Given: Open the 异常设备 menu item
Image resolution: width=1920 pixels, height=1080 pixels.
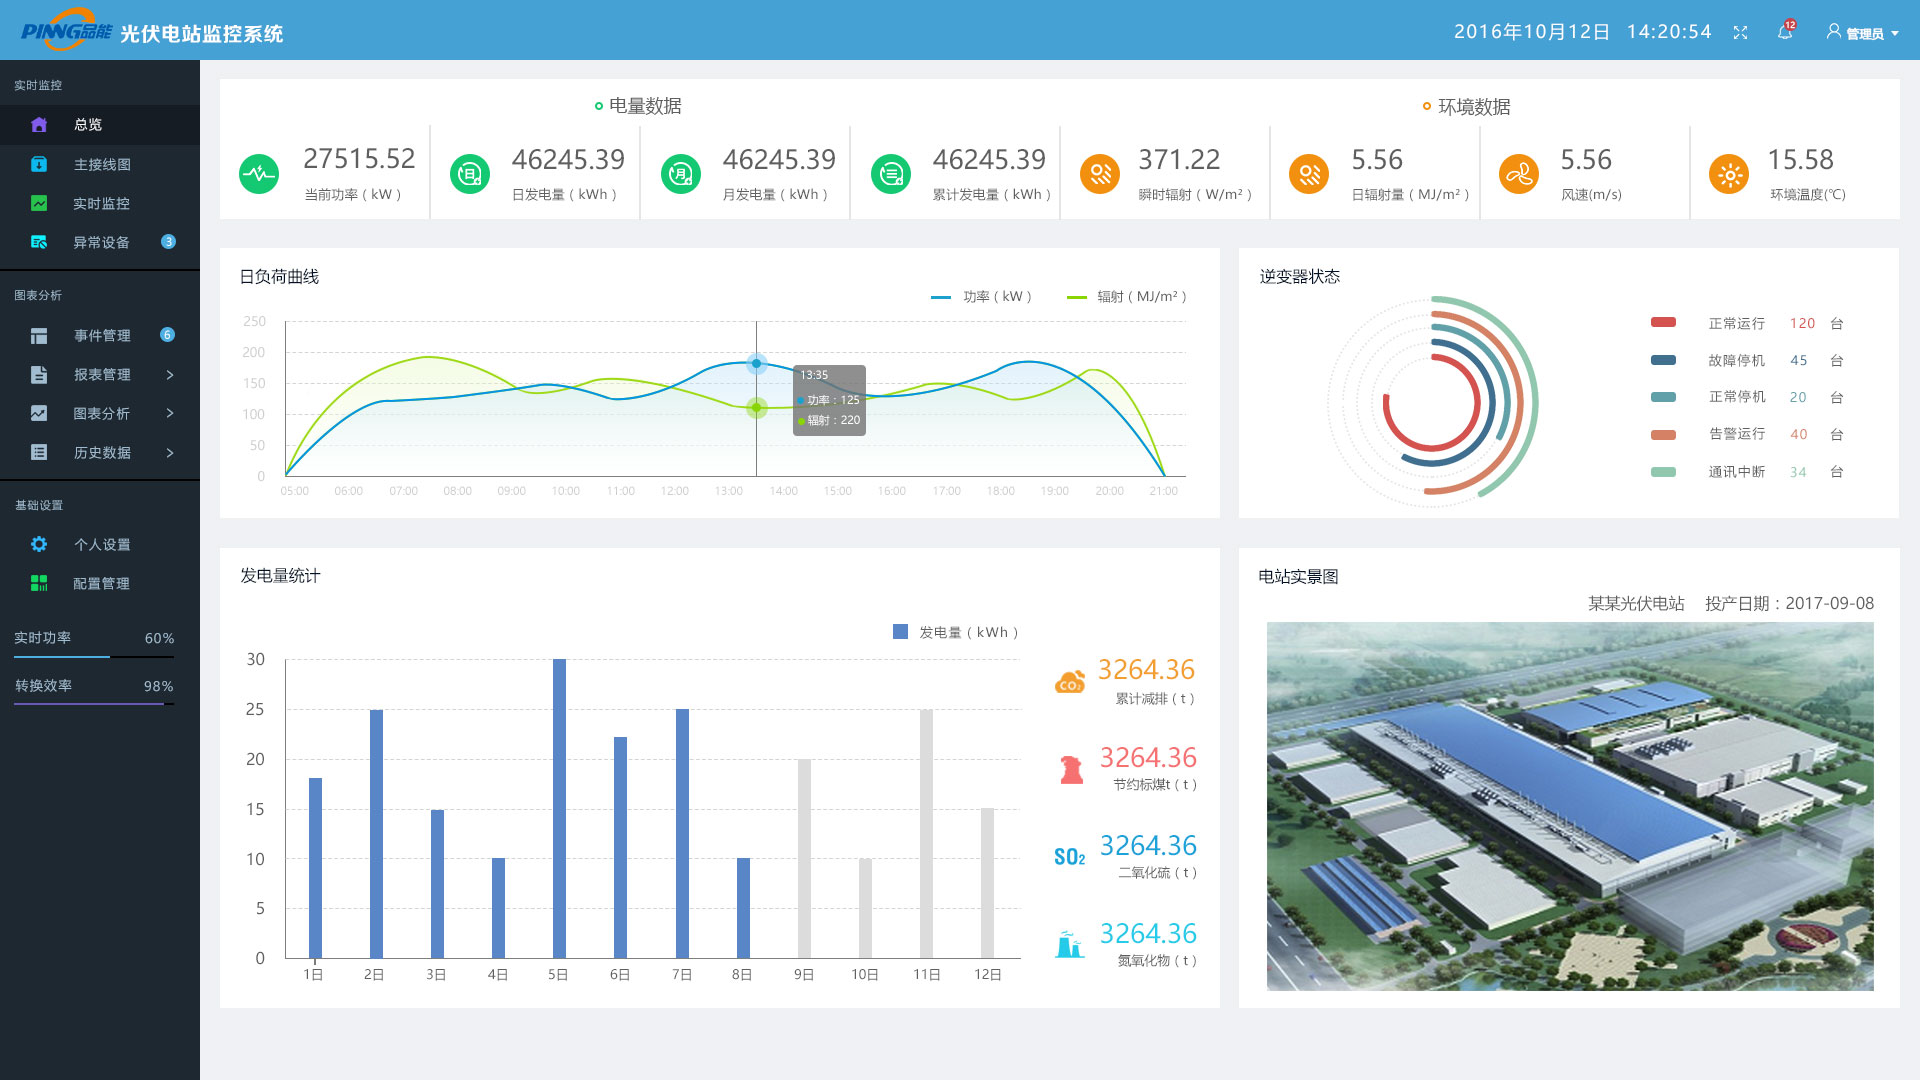Looking at the screenshot, I should coord(100,242).
